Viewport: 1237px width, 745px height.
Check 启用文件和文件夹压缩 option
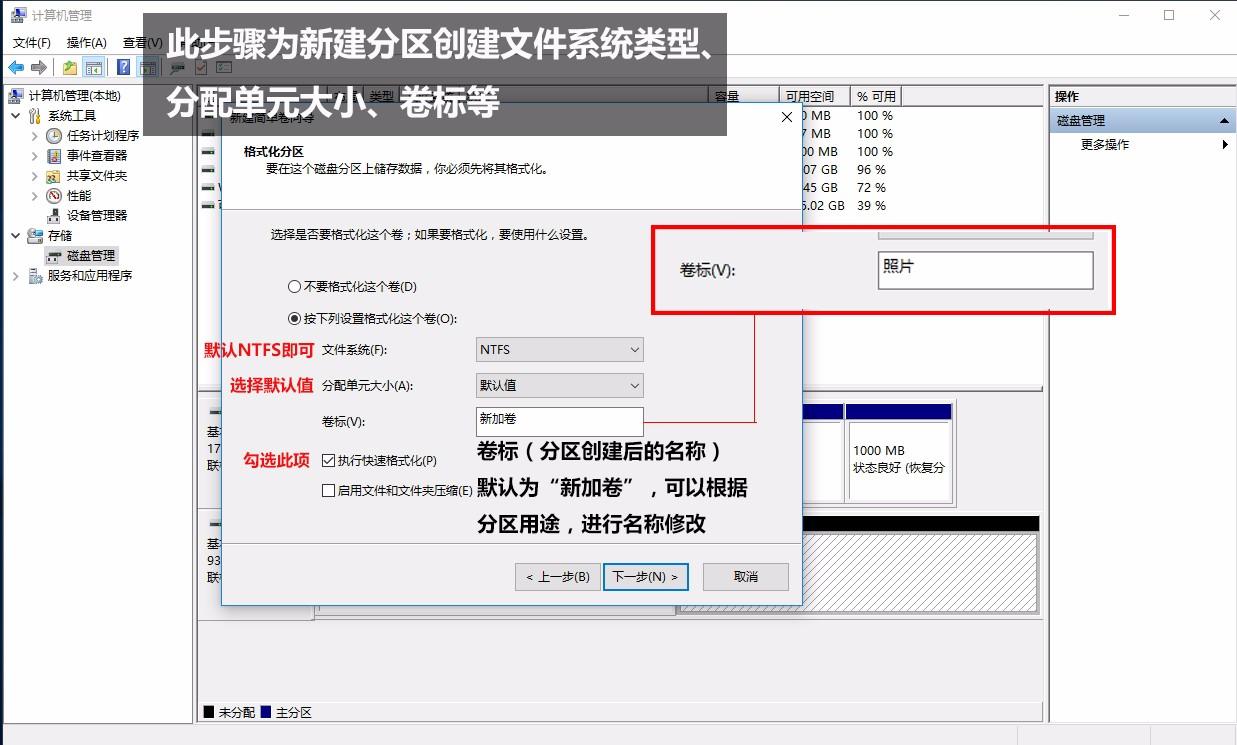[327, 490]
